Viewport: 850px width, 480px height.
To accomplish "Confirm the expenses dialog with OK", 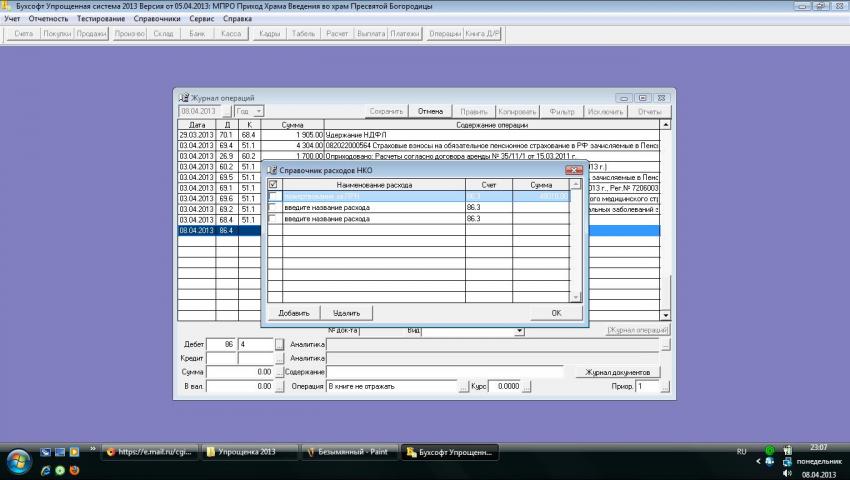I will coord(555,313).
